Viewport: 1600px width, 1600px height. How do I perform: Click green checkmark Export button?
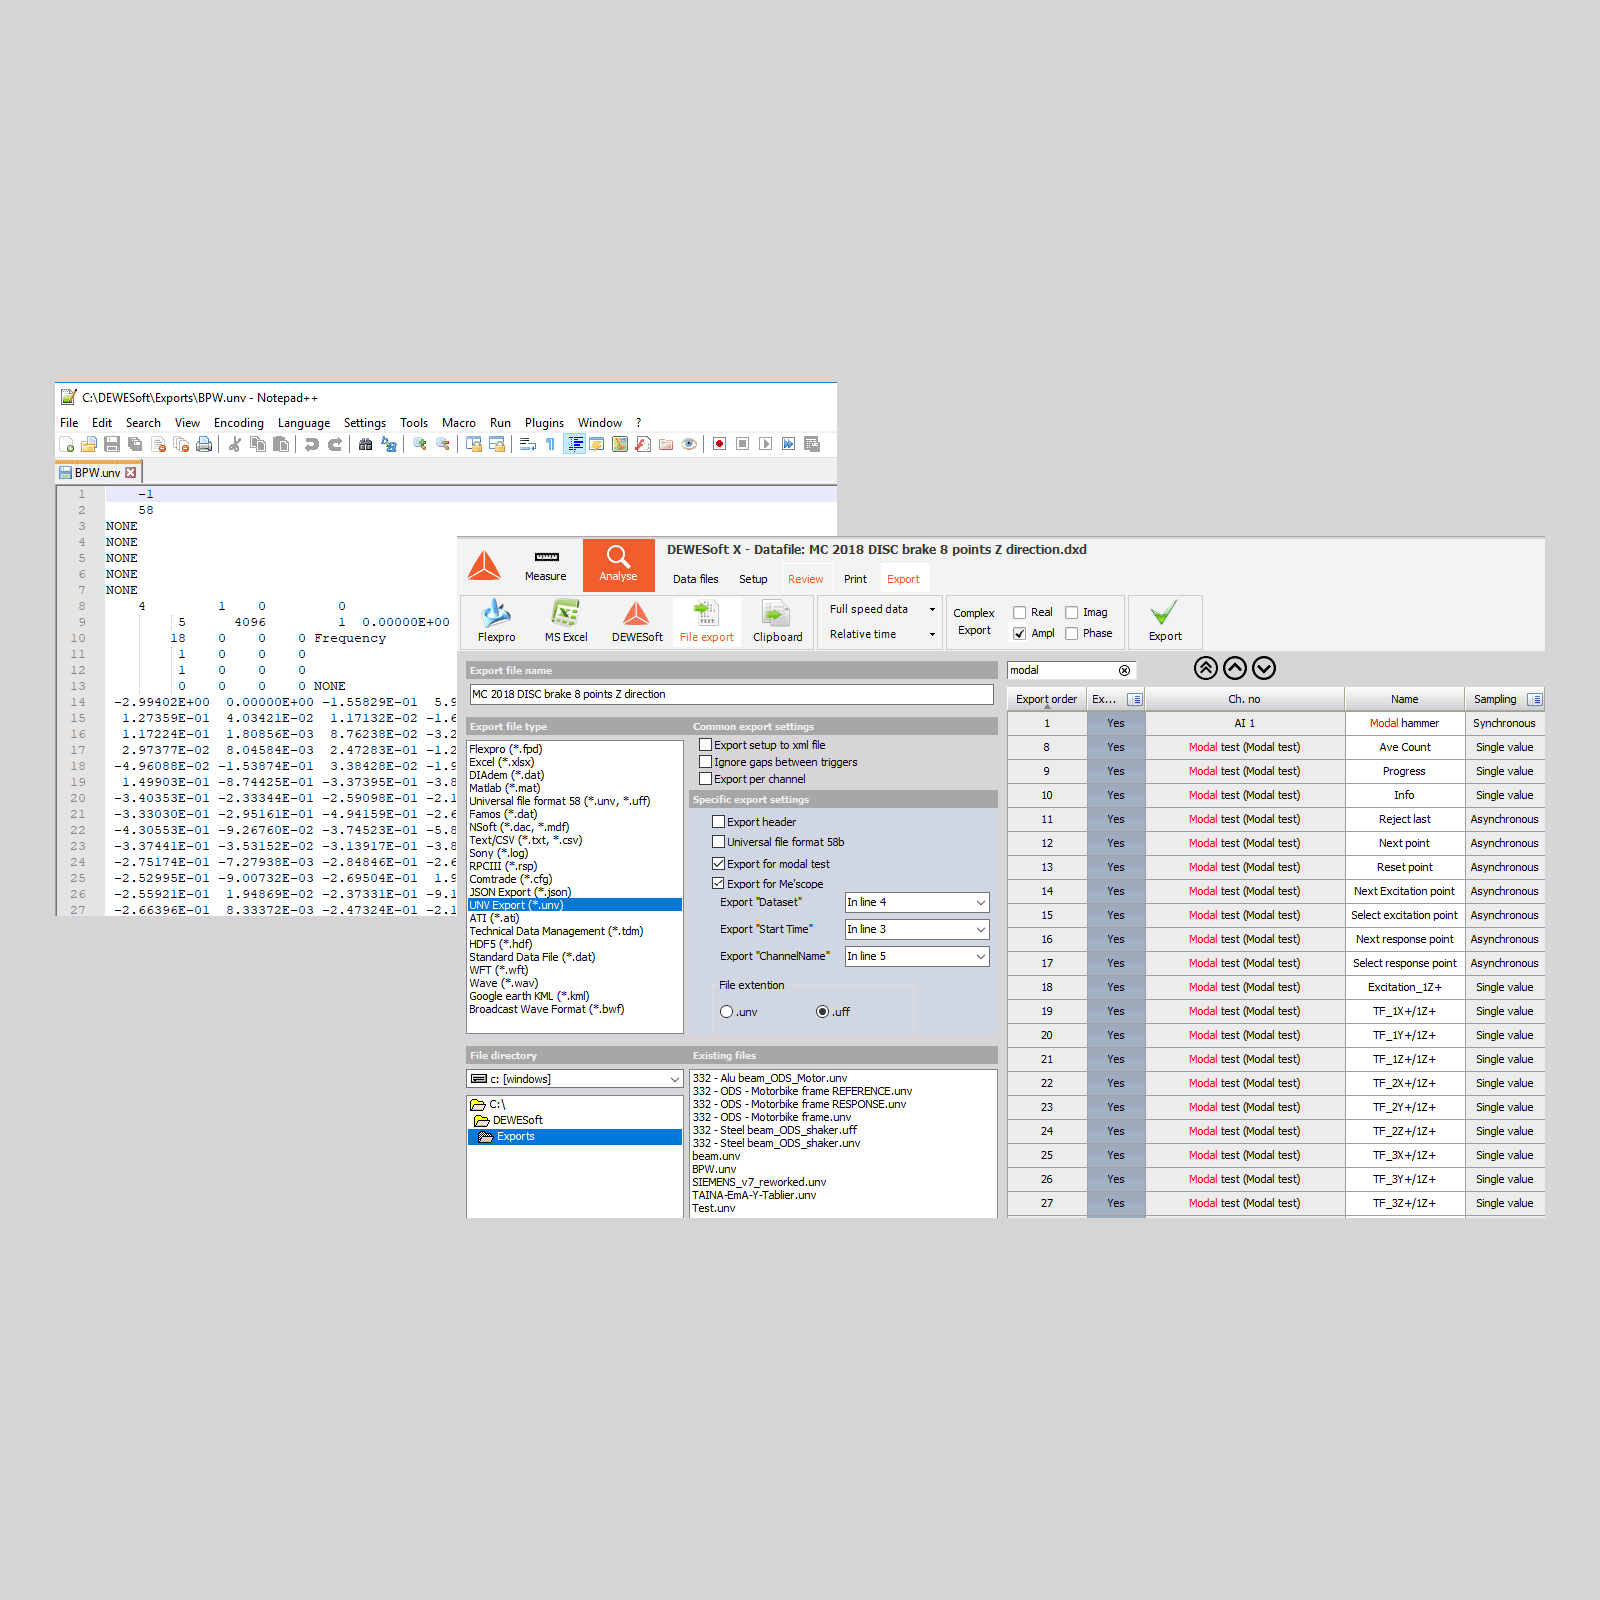[x=1164, y=621]
